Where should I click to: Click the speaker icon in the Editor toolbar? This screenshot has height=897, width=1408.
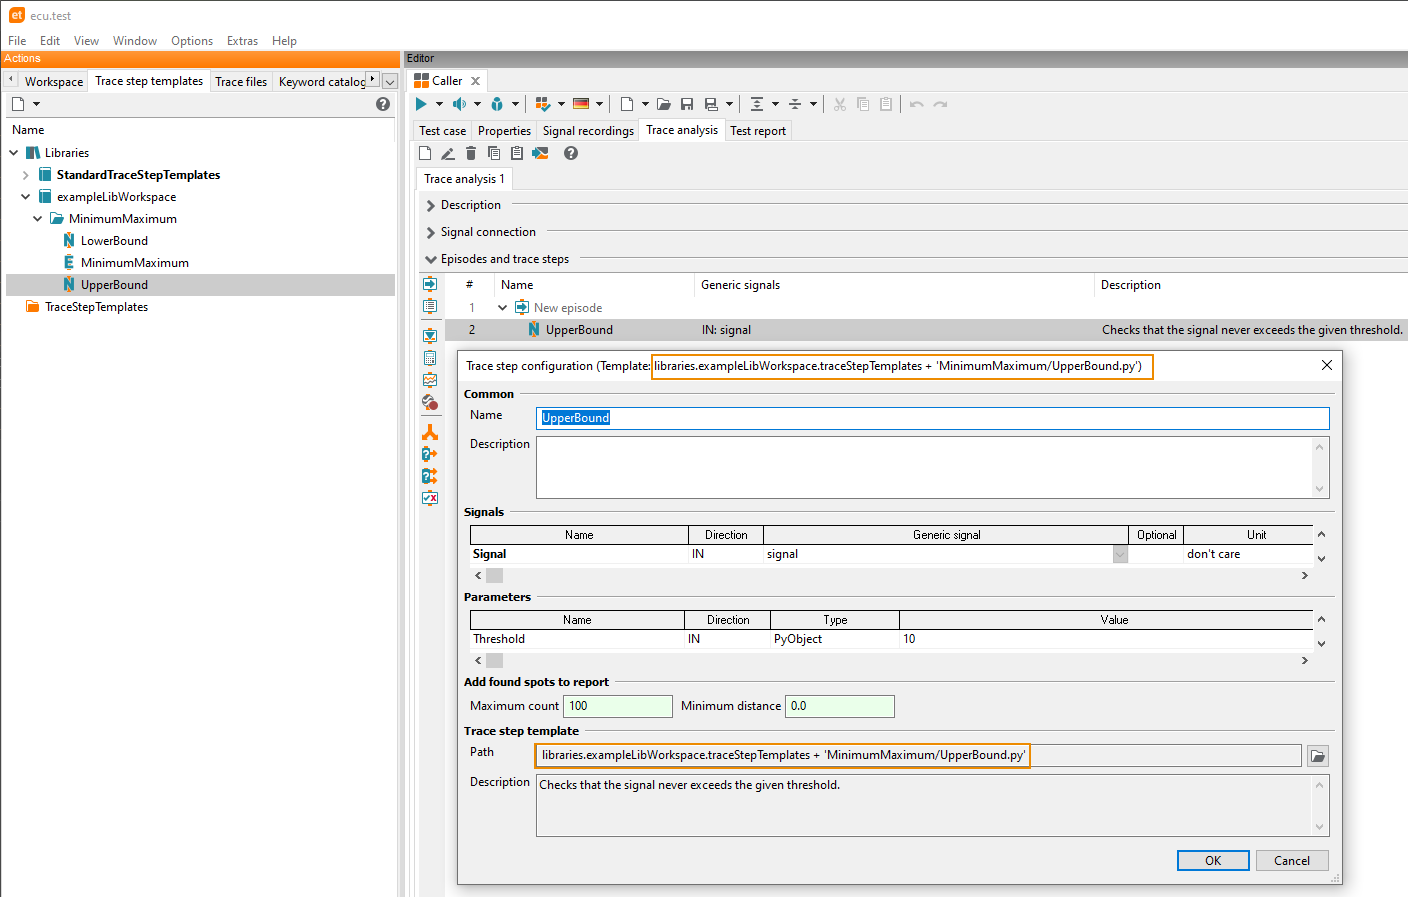point(459,104)
